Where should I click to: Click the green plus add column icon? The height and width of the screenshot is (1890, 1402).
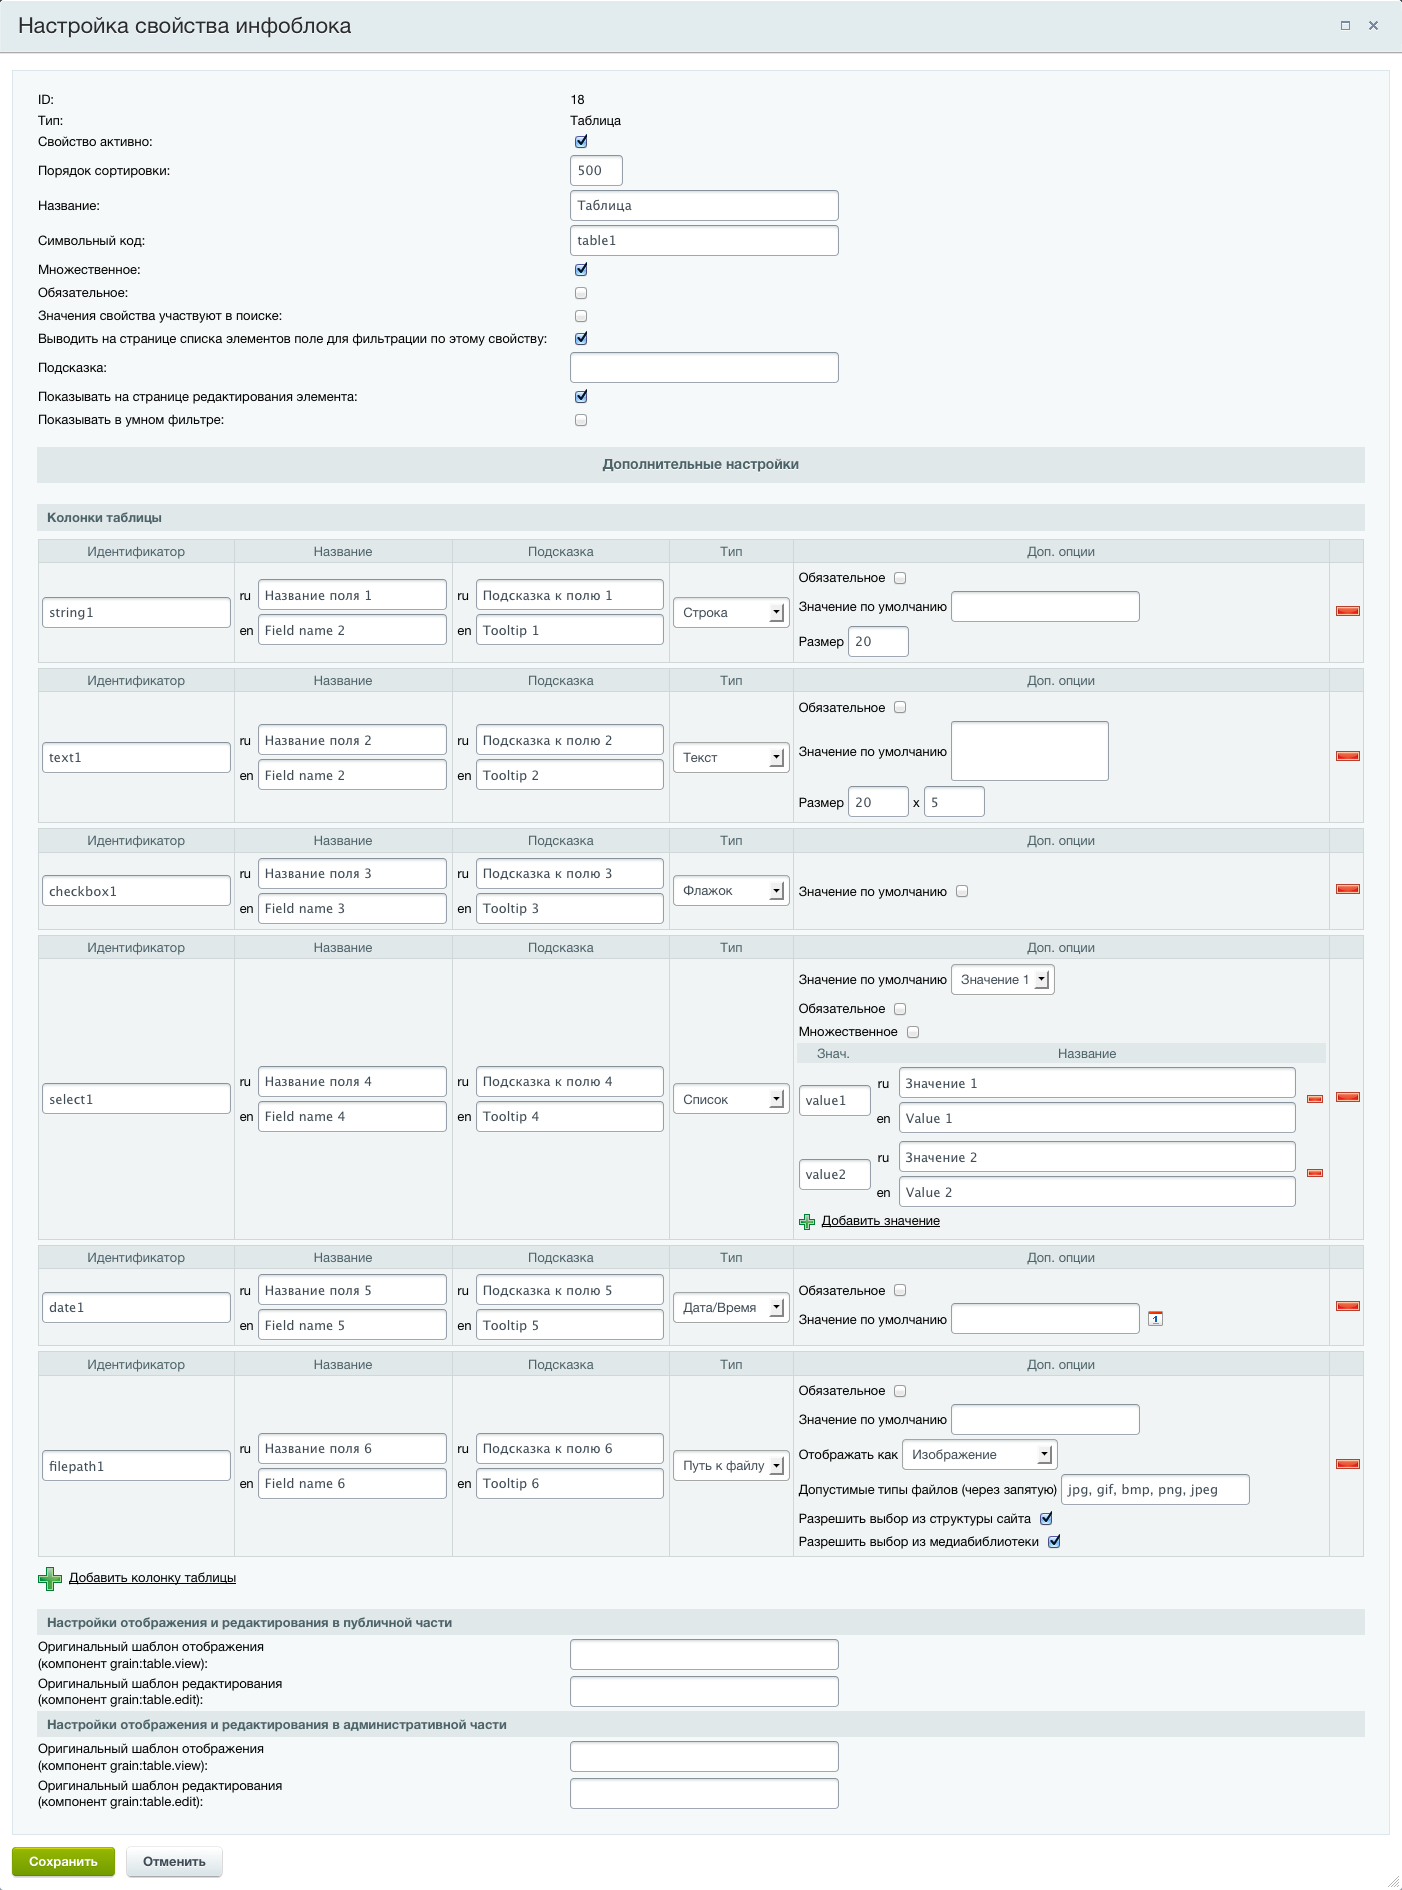click(x=49, y=1578)
